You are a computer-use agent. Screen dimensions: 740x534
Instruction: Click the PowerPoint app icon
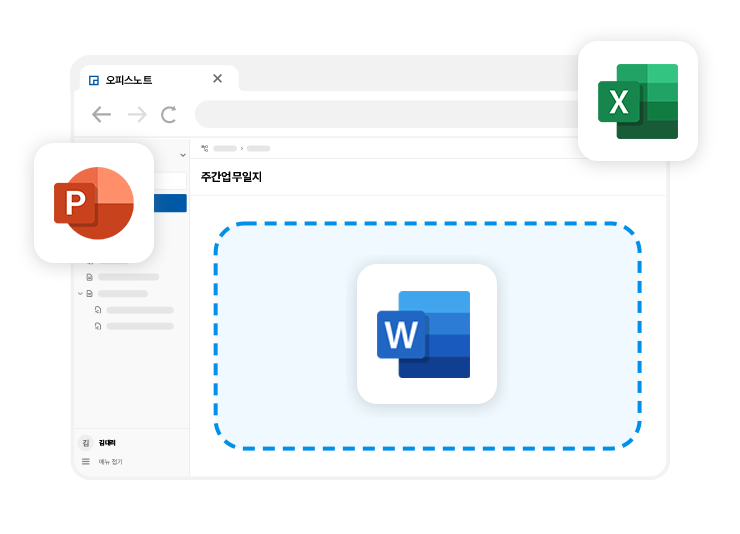(94, 203)
